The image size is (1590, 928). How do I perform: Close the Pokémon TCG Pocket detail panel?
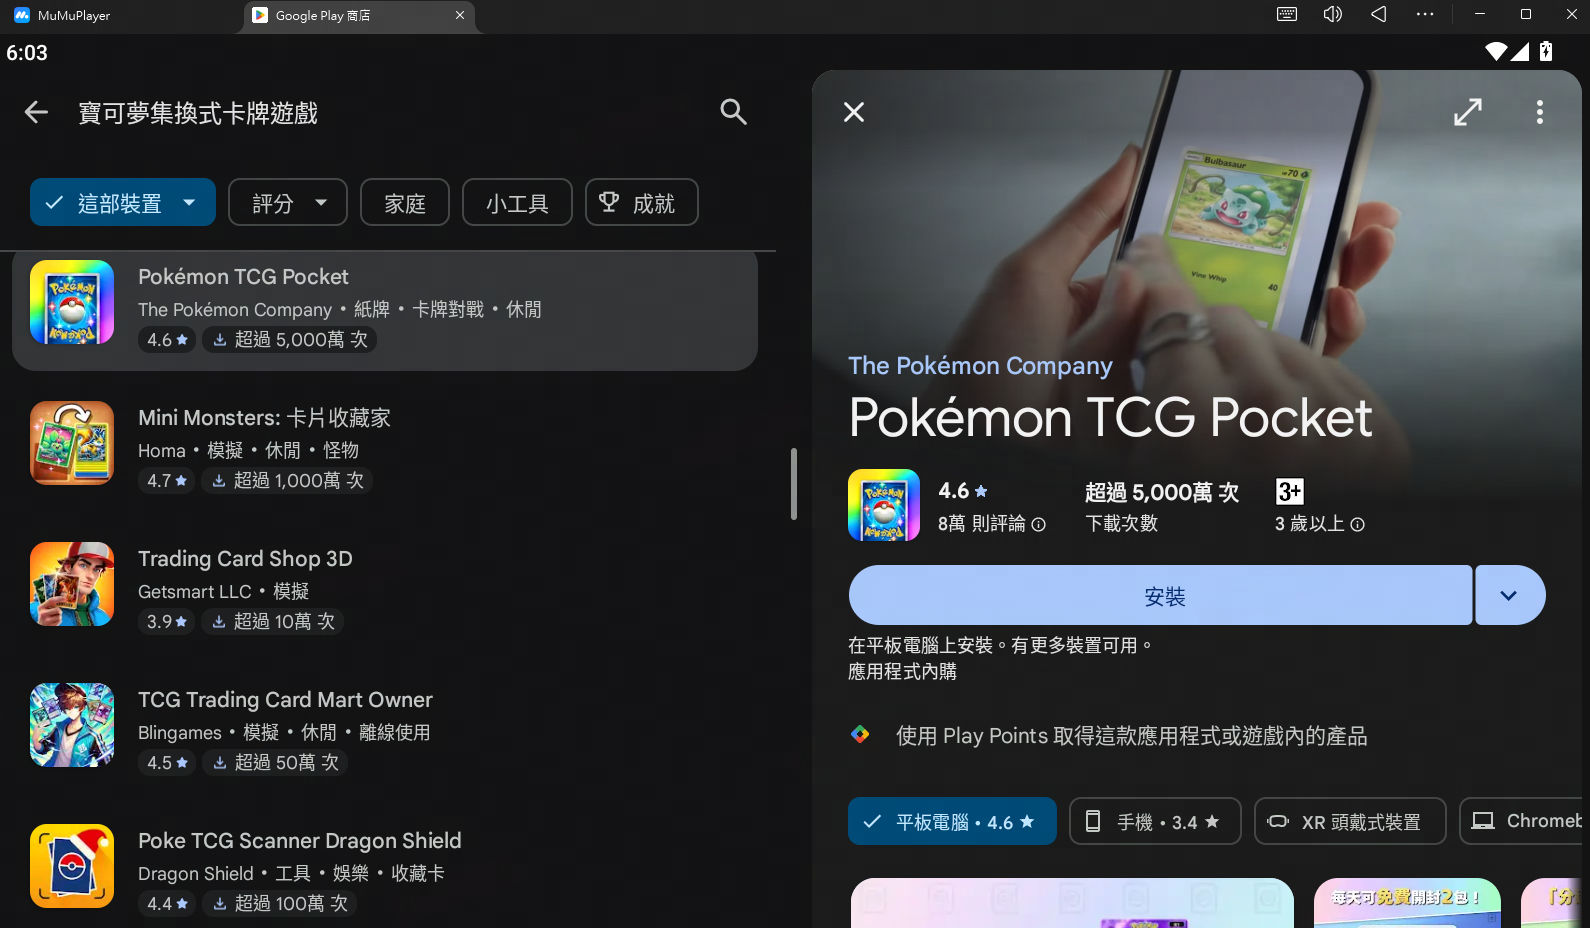854,112
